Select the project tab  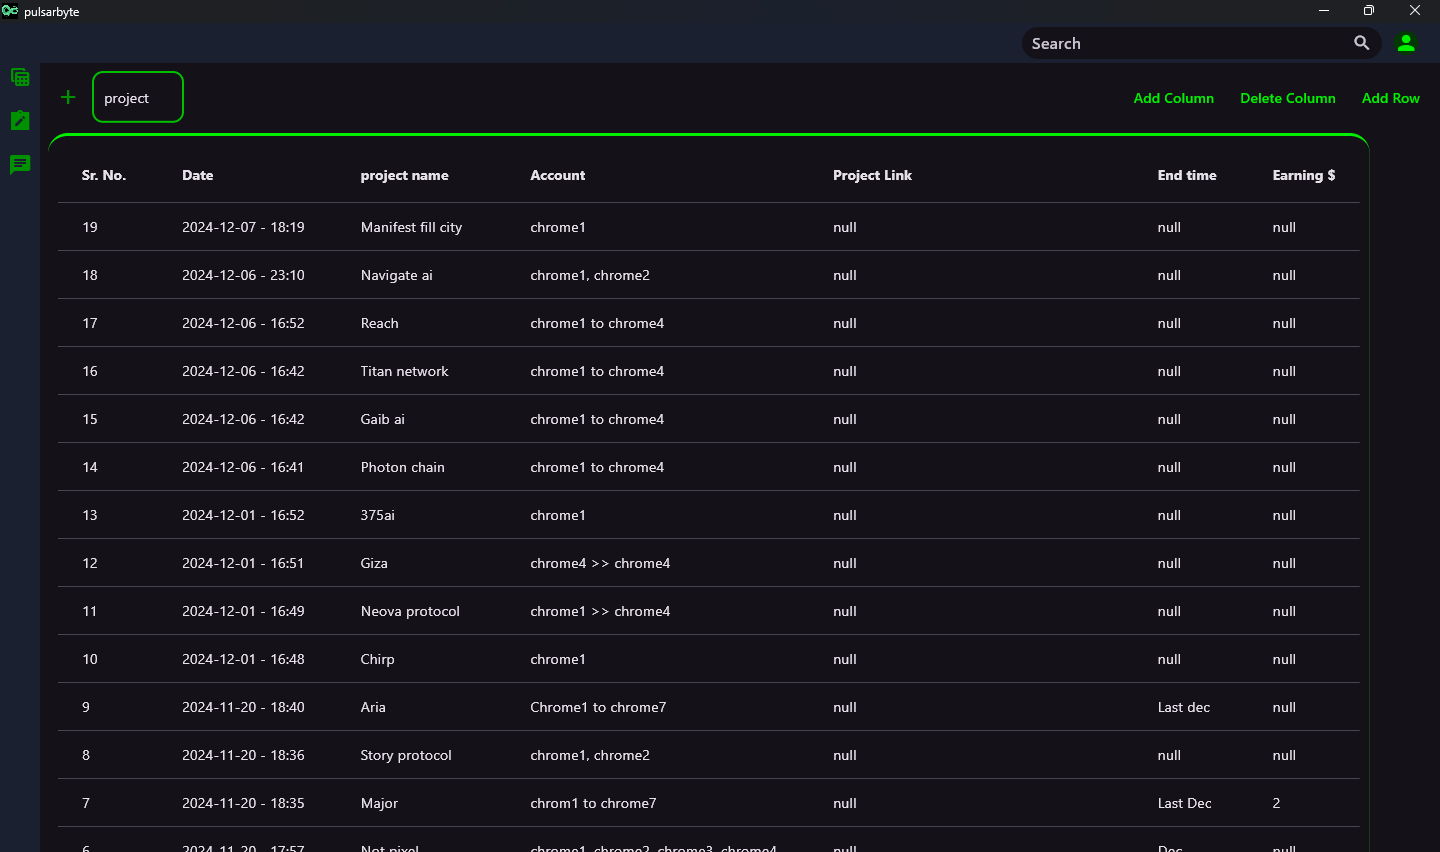tap(138, 97)
